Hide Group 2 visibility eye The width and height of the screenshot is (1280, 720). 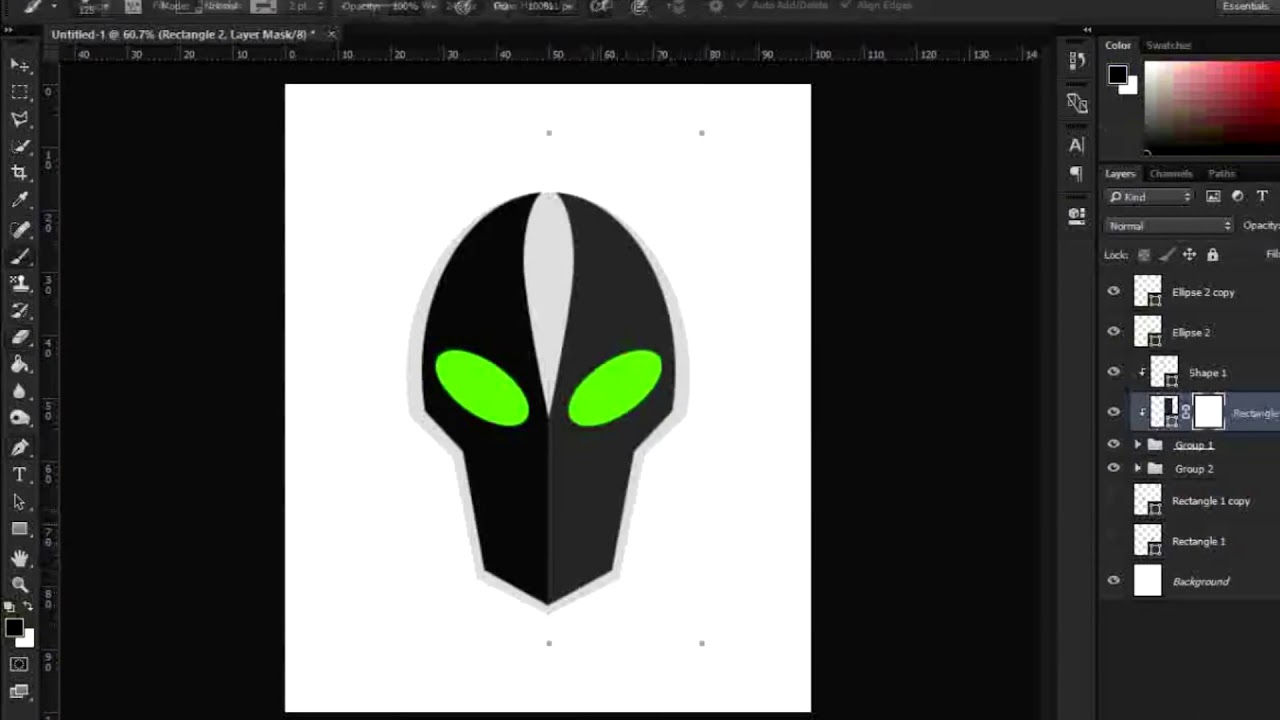tap(1114, 468)
